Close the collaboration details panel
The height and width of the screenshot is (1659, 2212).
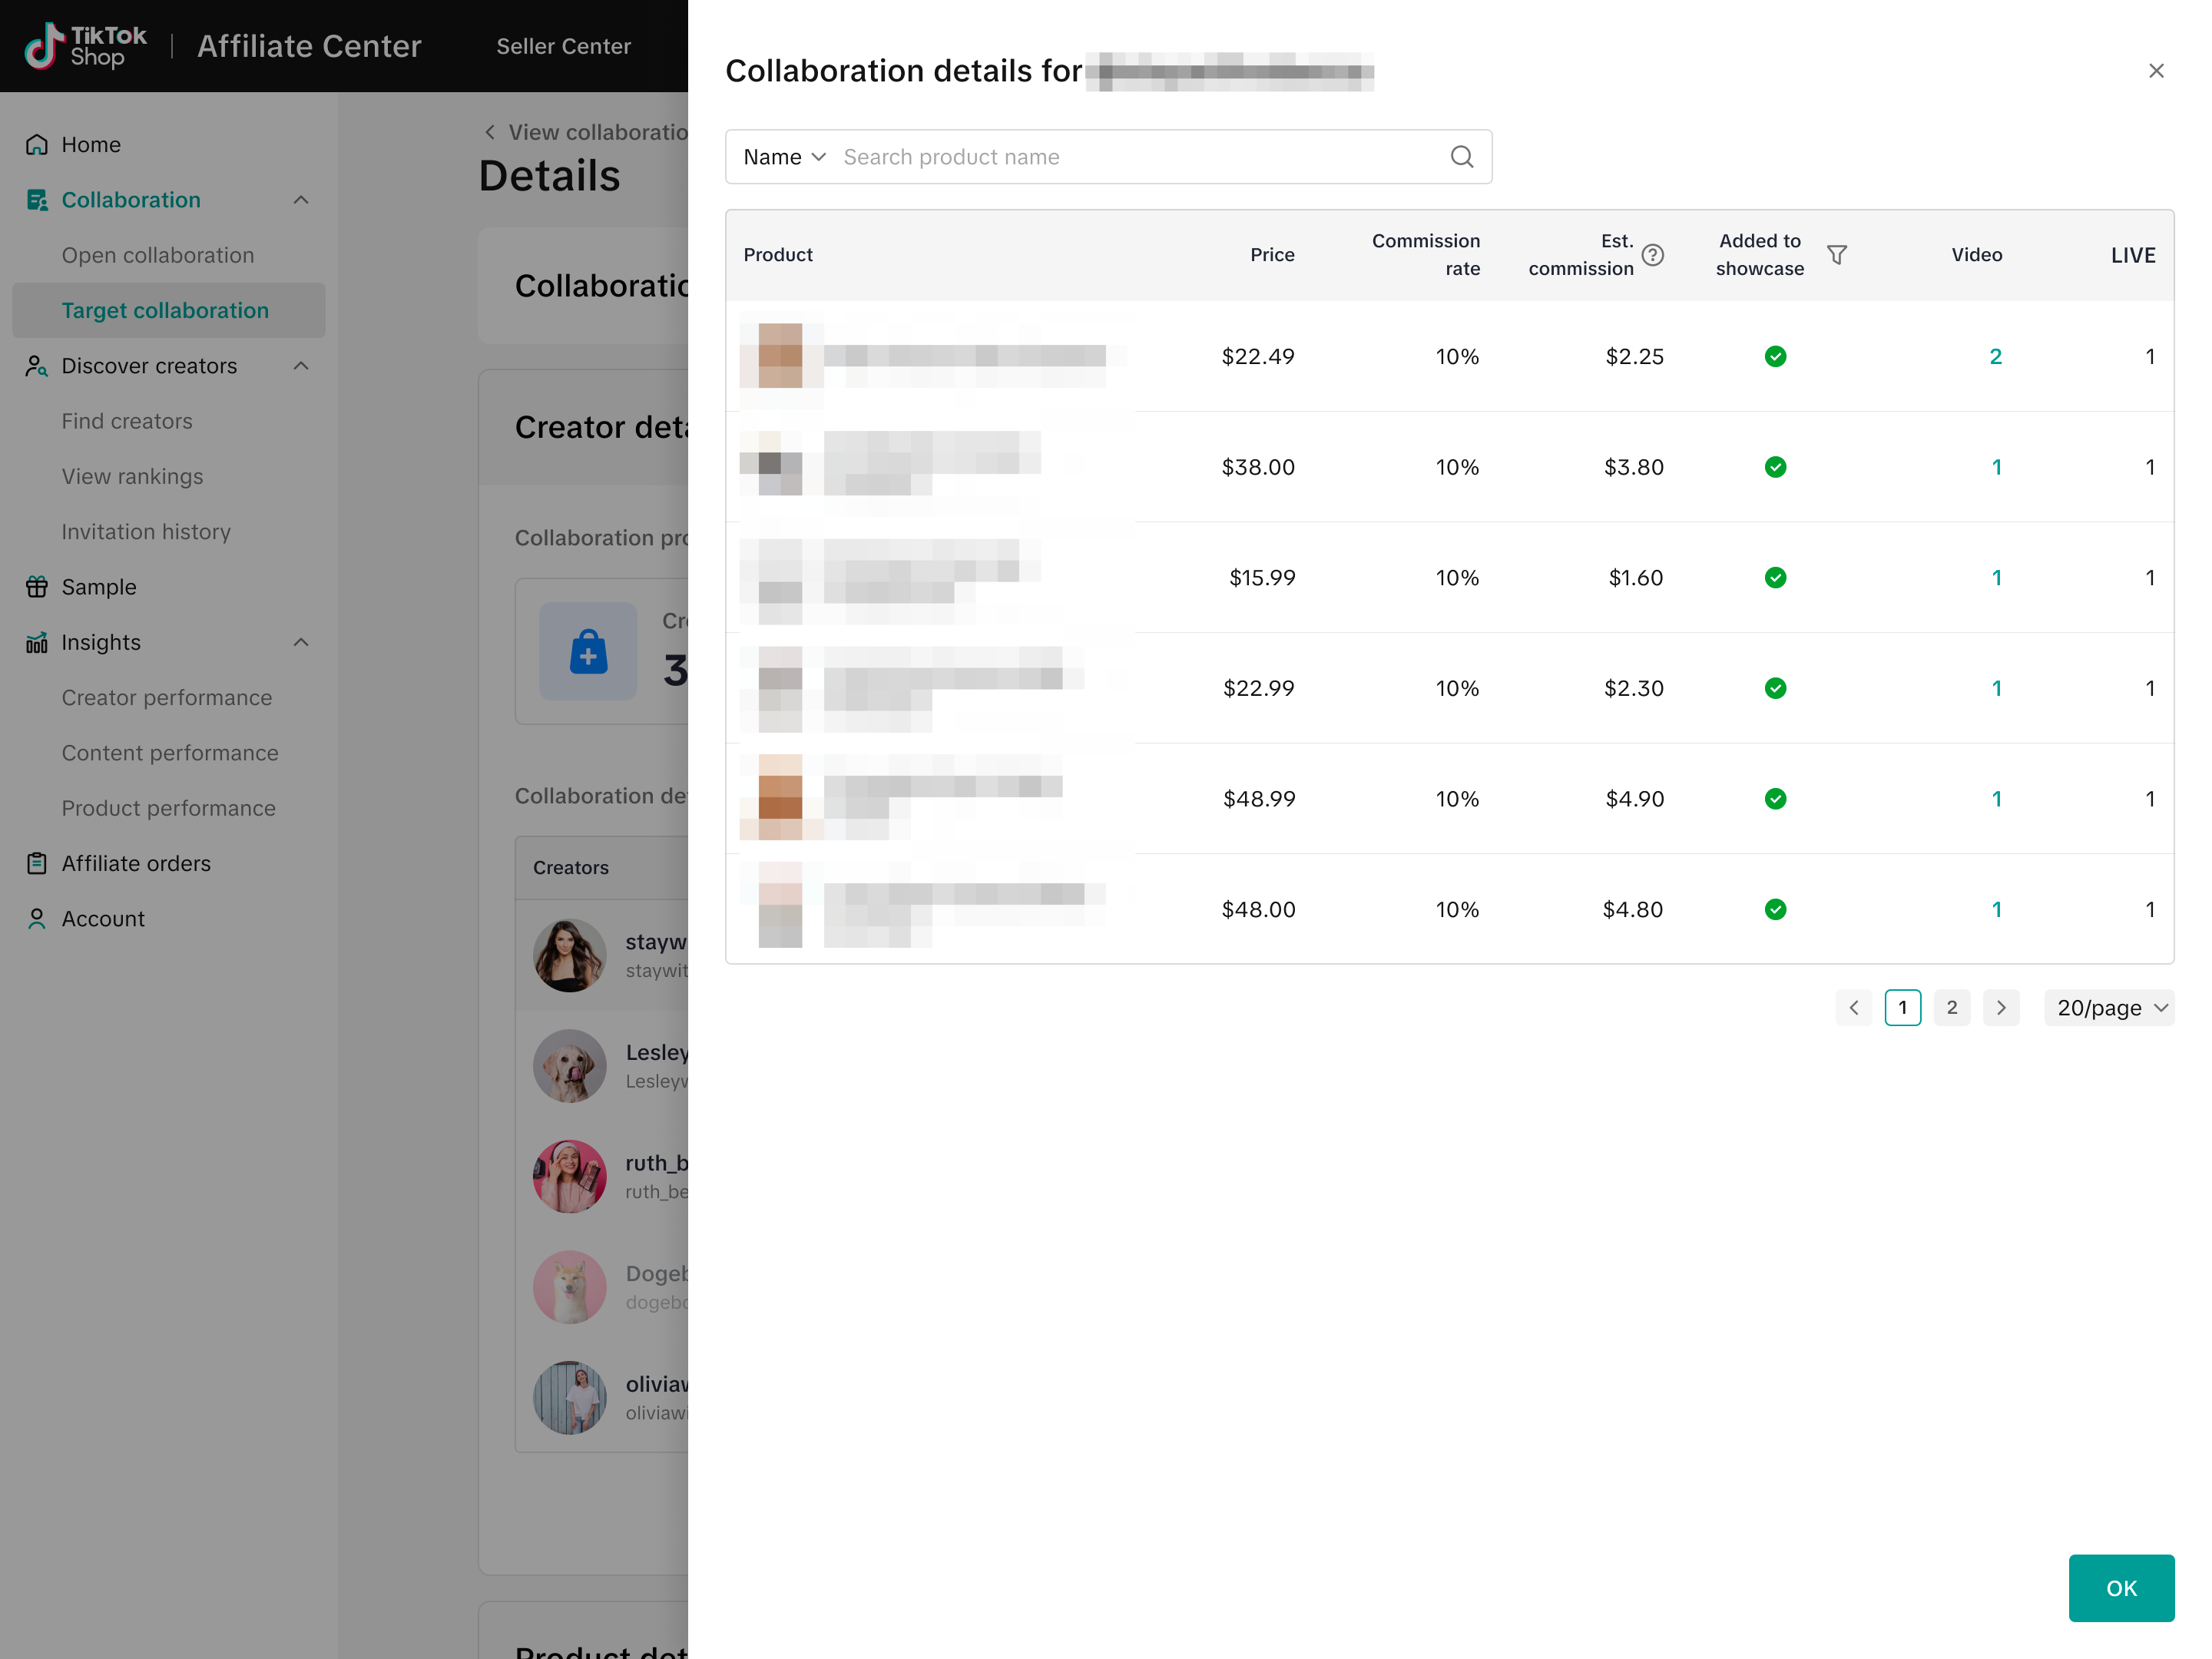(2155, 71)
